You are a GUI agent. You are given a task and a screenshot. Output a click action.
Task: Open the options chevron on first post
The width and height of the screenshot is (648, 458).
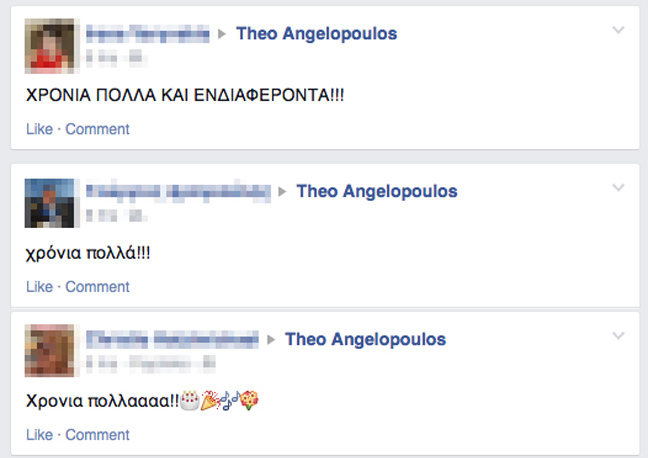[x=618, y=30]
